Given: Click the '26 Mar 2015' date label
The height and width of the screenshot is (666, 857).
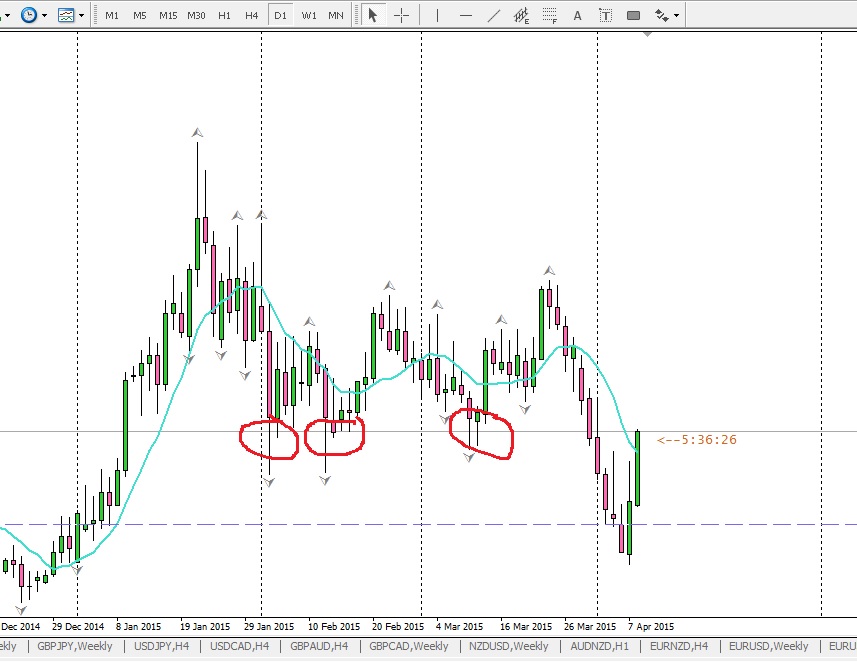Looking at the screenshot, I should point(590,626).
